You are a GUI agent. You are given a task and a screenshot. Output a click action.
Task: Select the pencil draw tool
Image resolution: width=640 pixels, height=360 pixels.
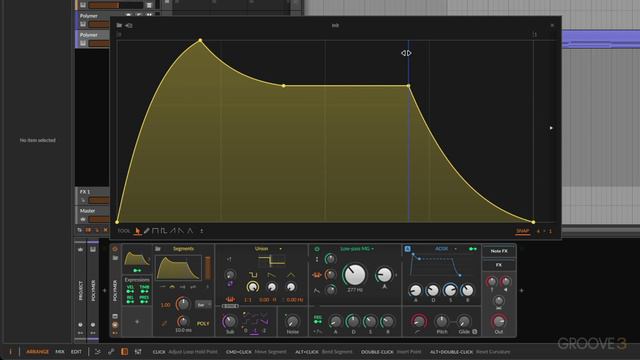click(147, 231)
